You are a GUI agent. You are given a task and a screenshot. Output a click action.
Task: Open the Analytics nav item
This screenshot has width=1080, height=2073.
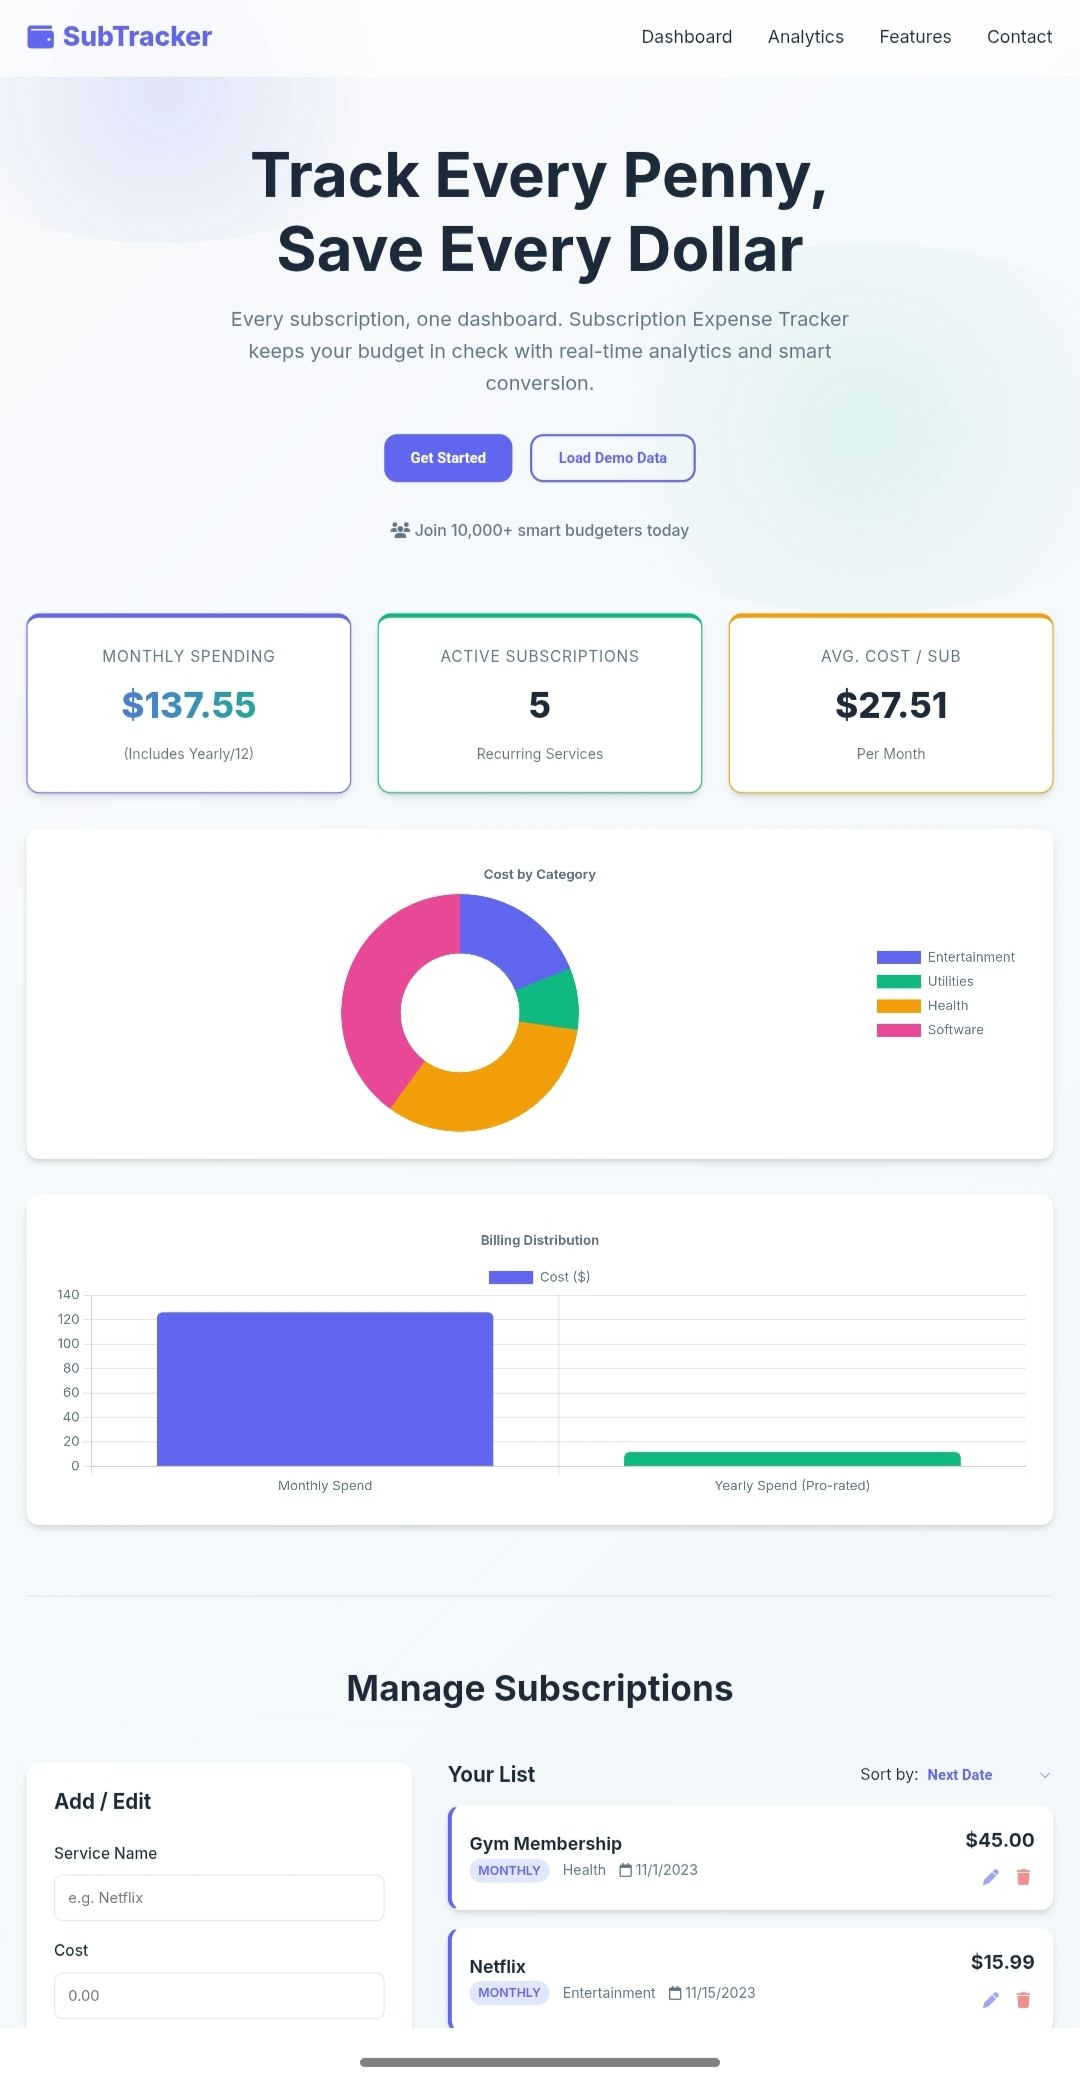click(806, 37)
